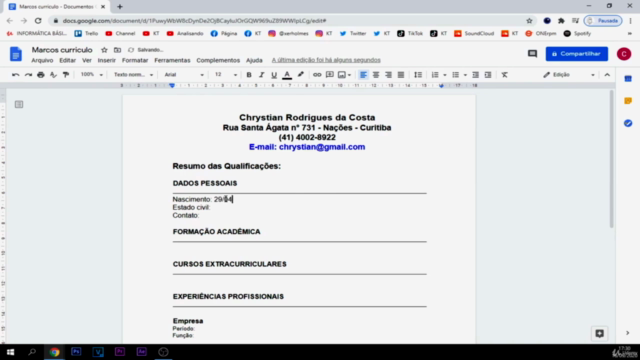The width and height of the screenshot is (640, 360).
Task: Open the font size 12 dropdown
Action: [x=225, y=75]
